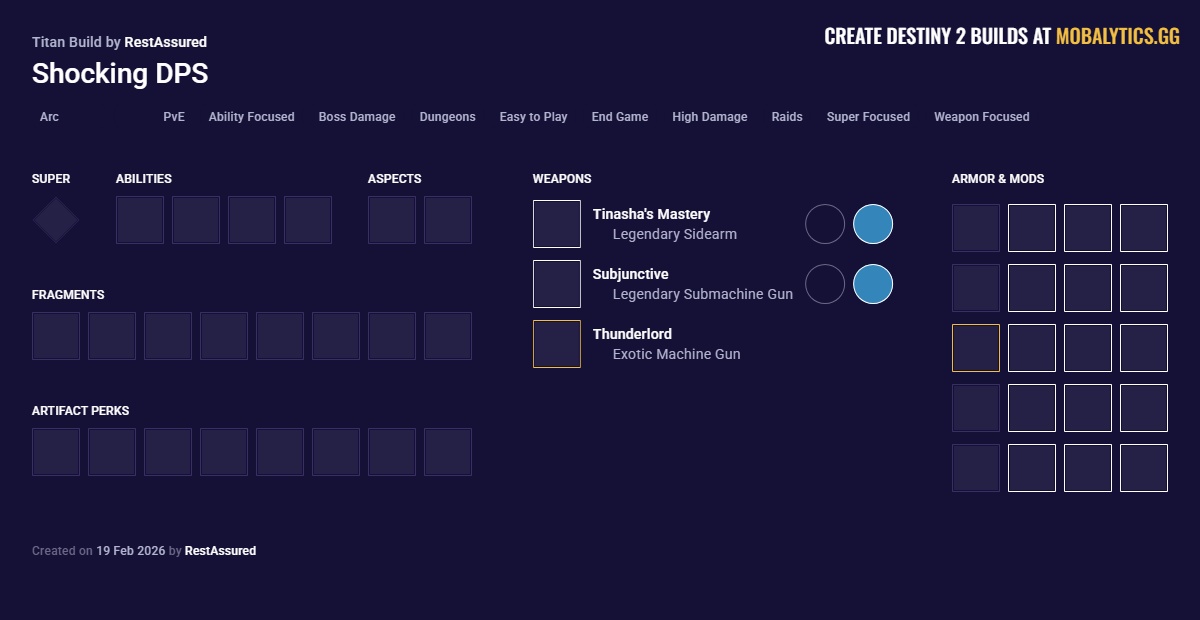Toggle the blue perk circle for Subjunctive

pyautogui.click(x=873, y=284)
